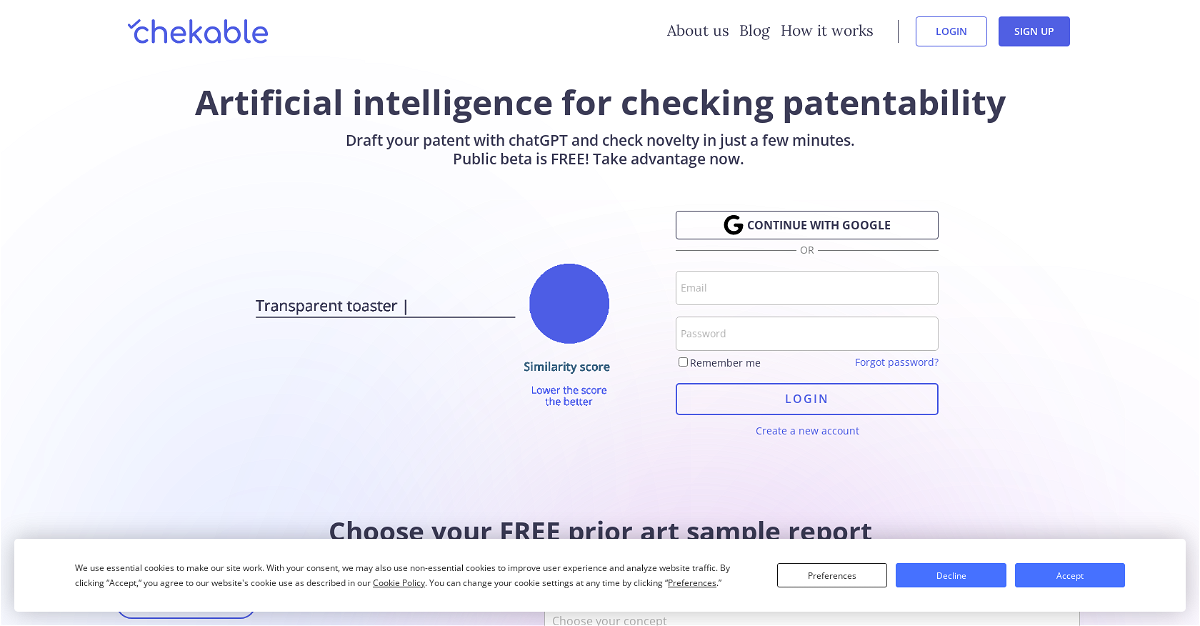Focus the Password input field

807,334
